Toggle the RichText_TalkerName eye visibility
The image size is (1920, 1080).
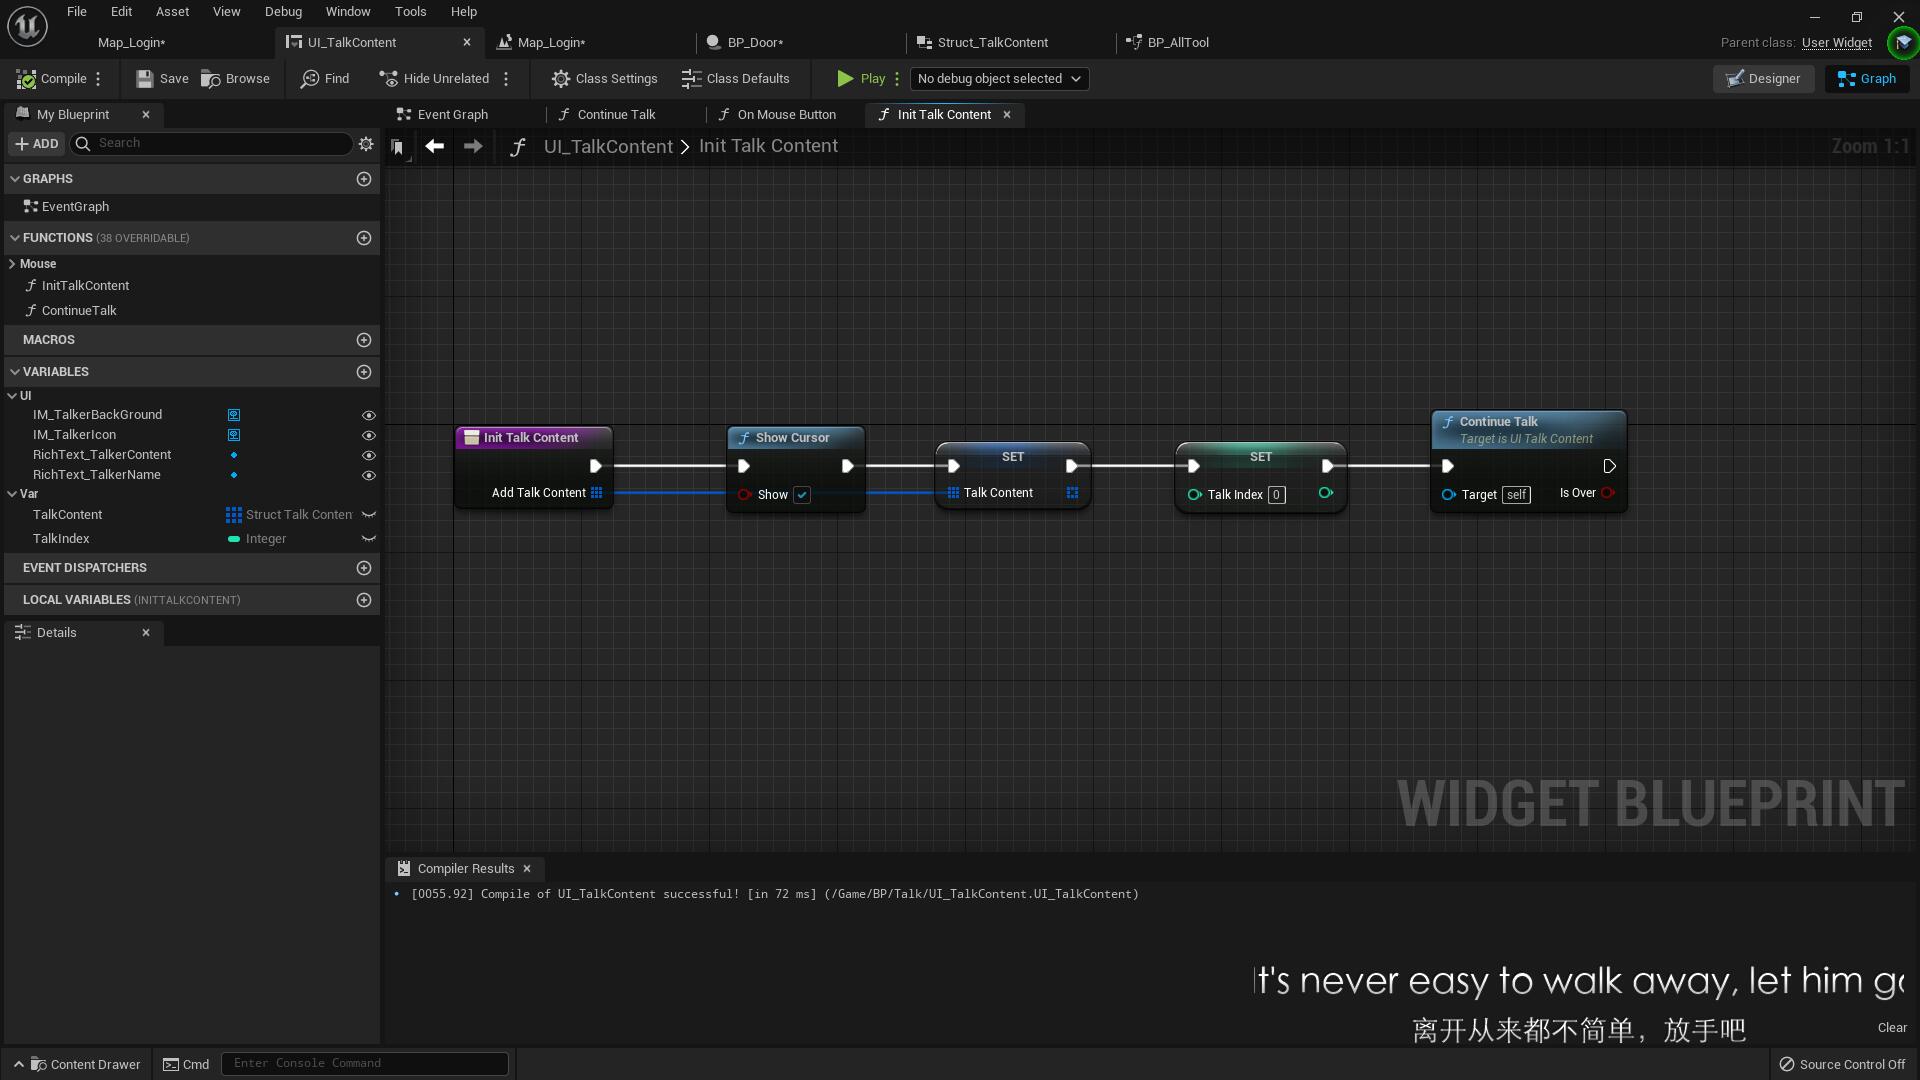pos(368,475)
